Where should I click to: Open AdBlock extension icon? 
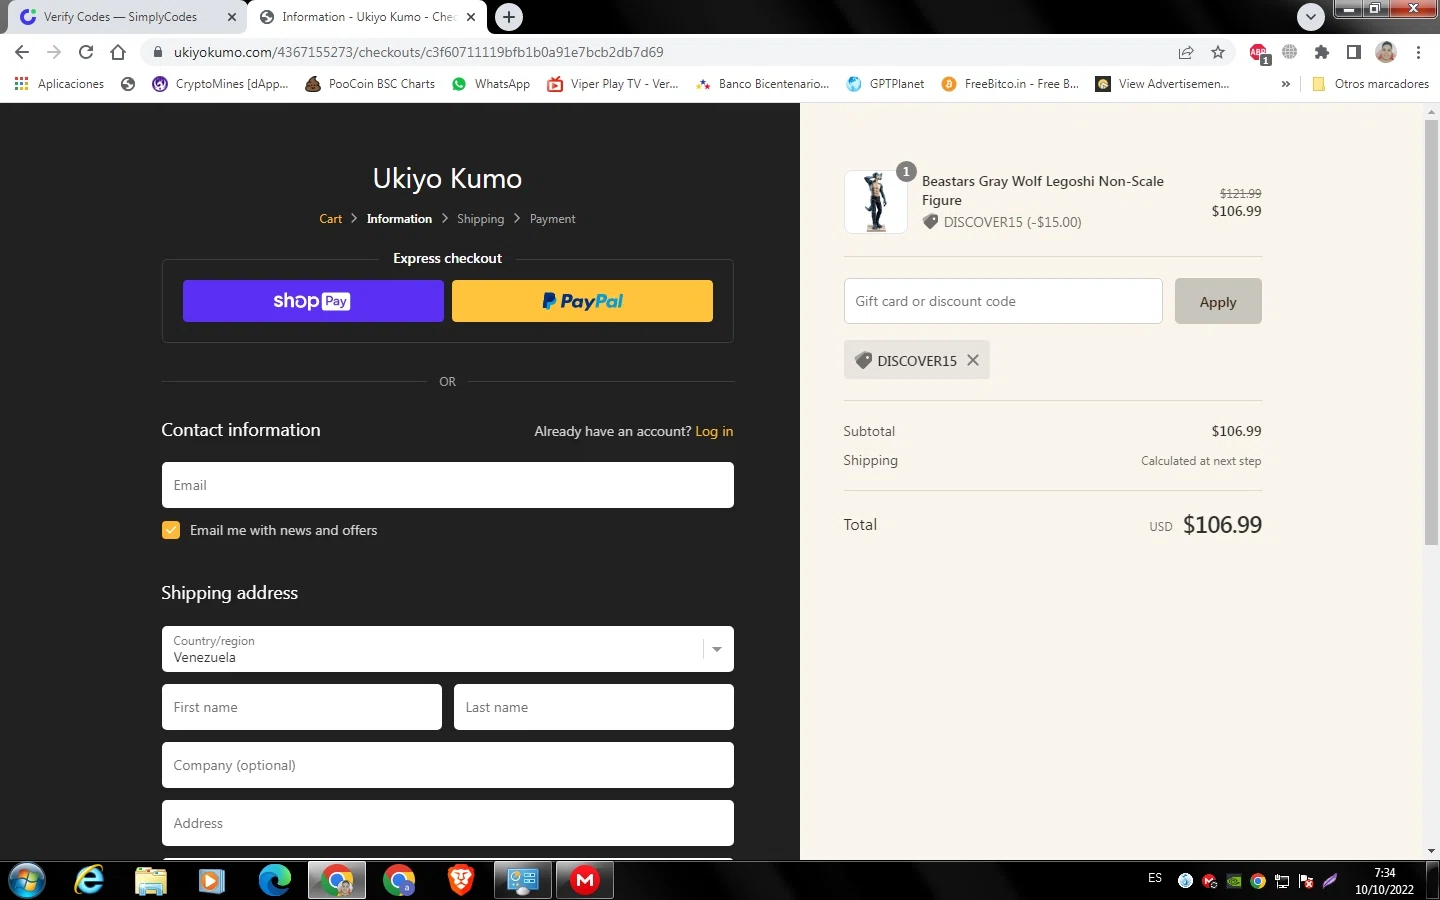1258,53
